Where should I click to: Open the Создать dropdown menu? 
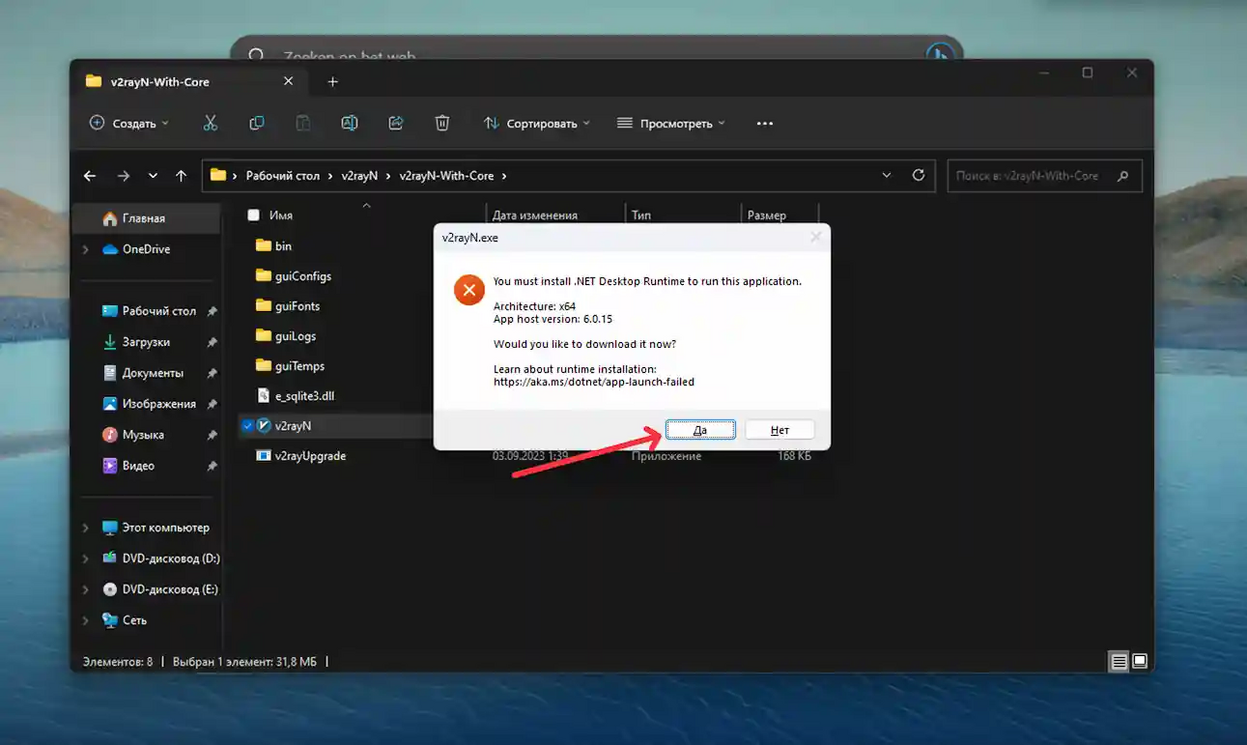pyautogui.click(x=129, y=123)
